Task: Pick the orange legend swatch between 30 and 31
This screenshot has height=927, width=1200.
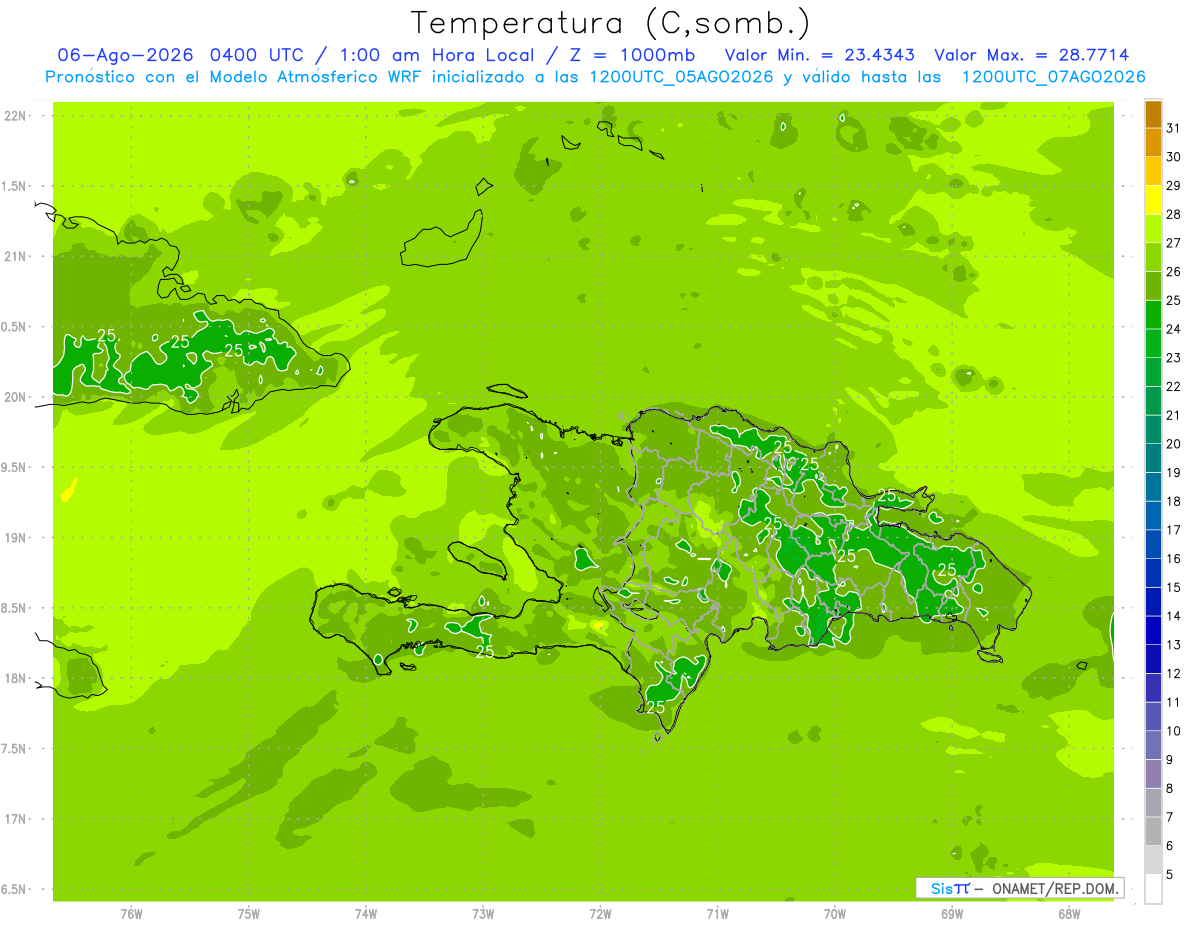Action: [1153, 143]
